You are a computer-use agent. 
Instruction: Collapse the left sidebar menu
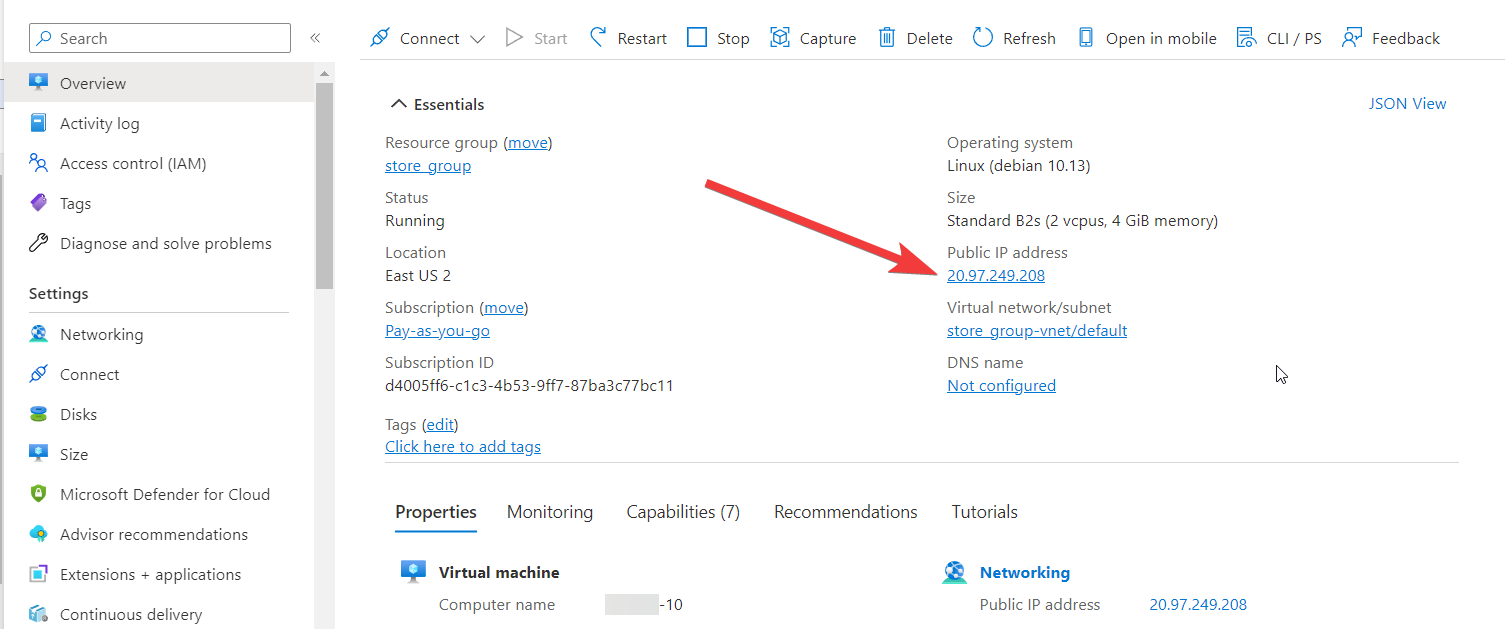click(315, 37)
